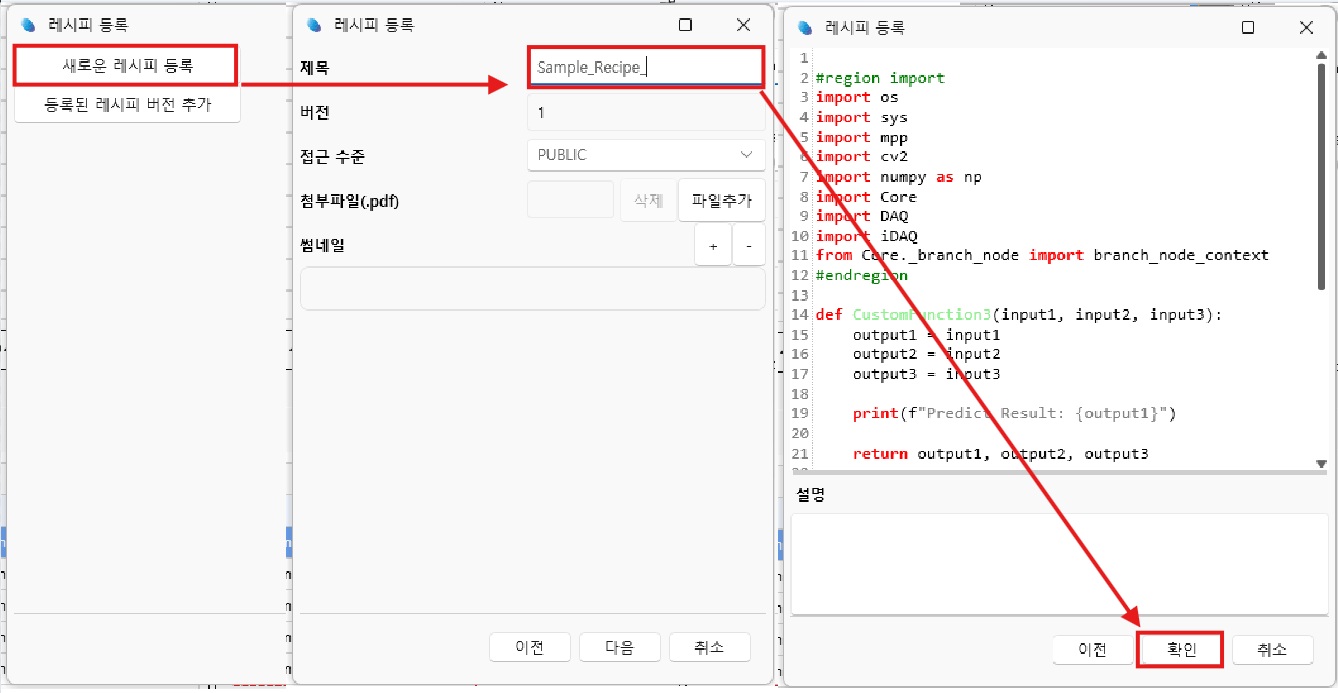
Task: Click the empty 첨부파일(.pdf) path box
Action: (x=569, y=200)
